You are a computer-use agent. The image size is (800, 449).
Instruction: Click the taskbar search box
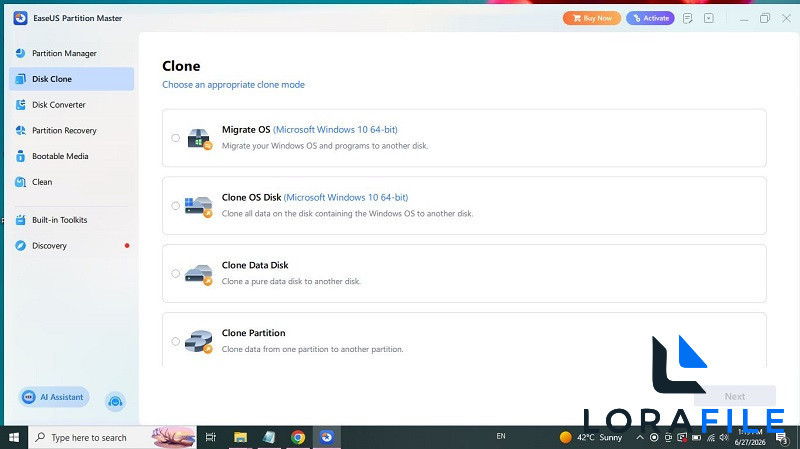click(x=112, y=438)
